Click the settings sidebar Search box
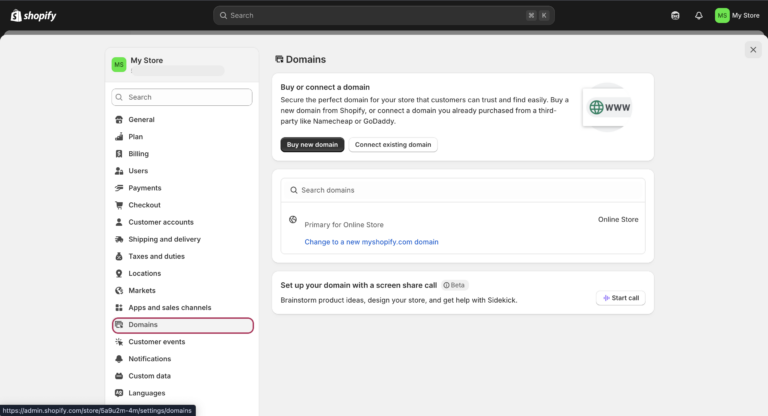Screen dimensions: 768x416 pyautogui.click(x=182, y=97)
